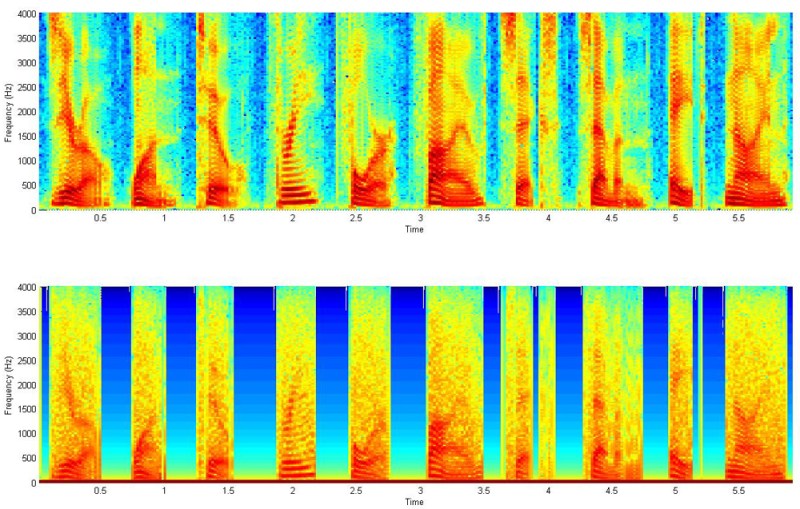The width and height of the screenshot is (800, 509).
Task: Select the 4.5 time tick on bottom plot
Action: coord(613,491)
